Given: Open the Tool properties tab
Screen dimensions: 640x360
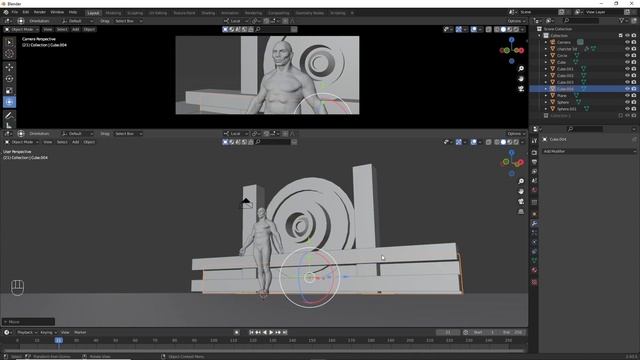Looking at the screenshot, I should (534, 140).
